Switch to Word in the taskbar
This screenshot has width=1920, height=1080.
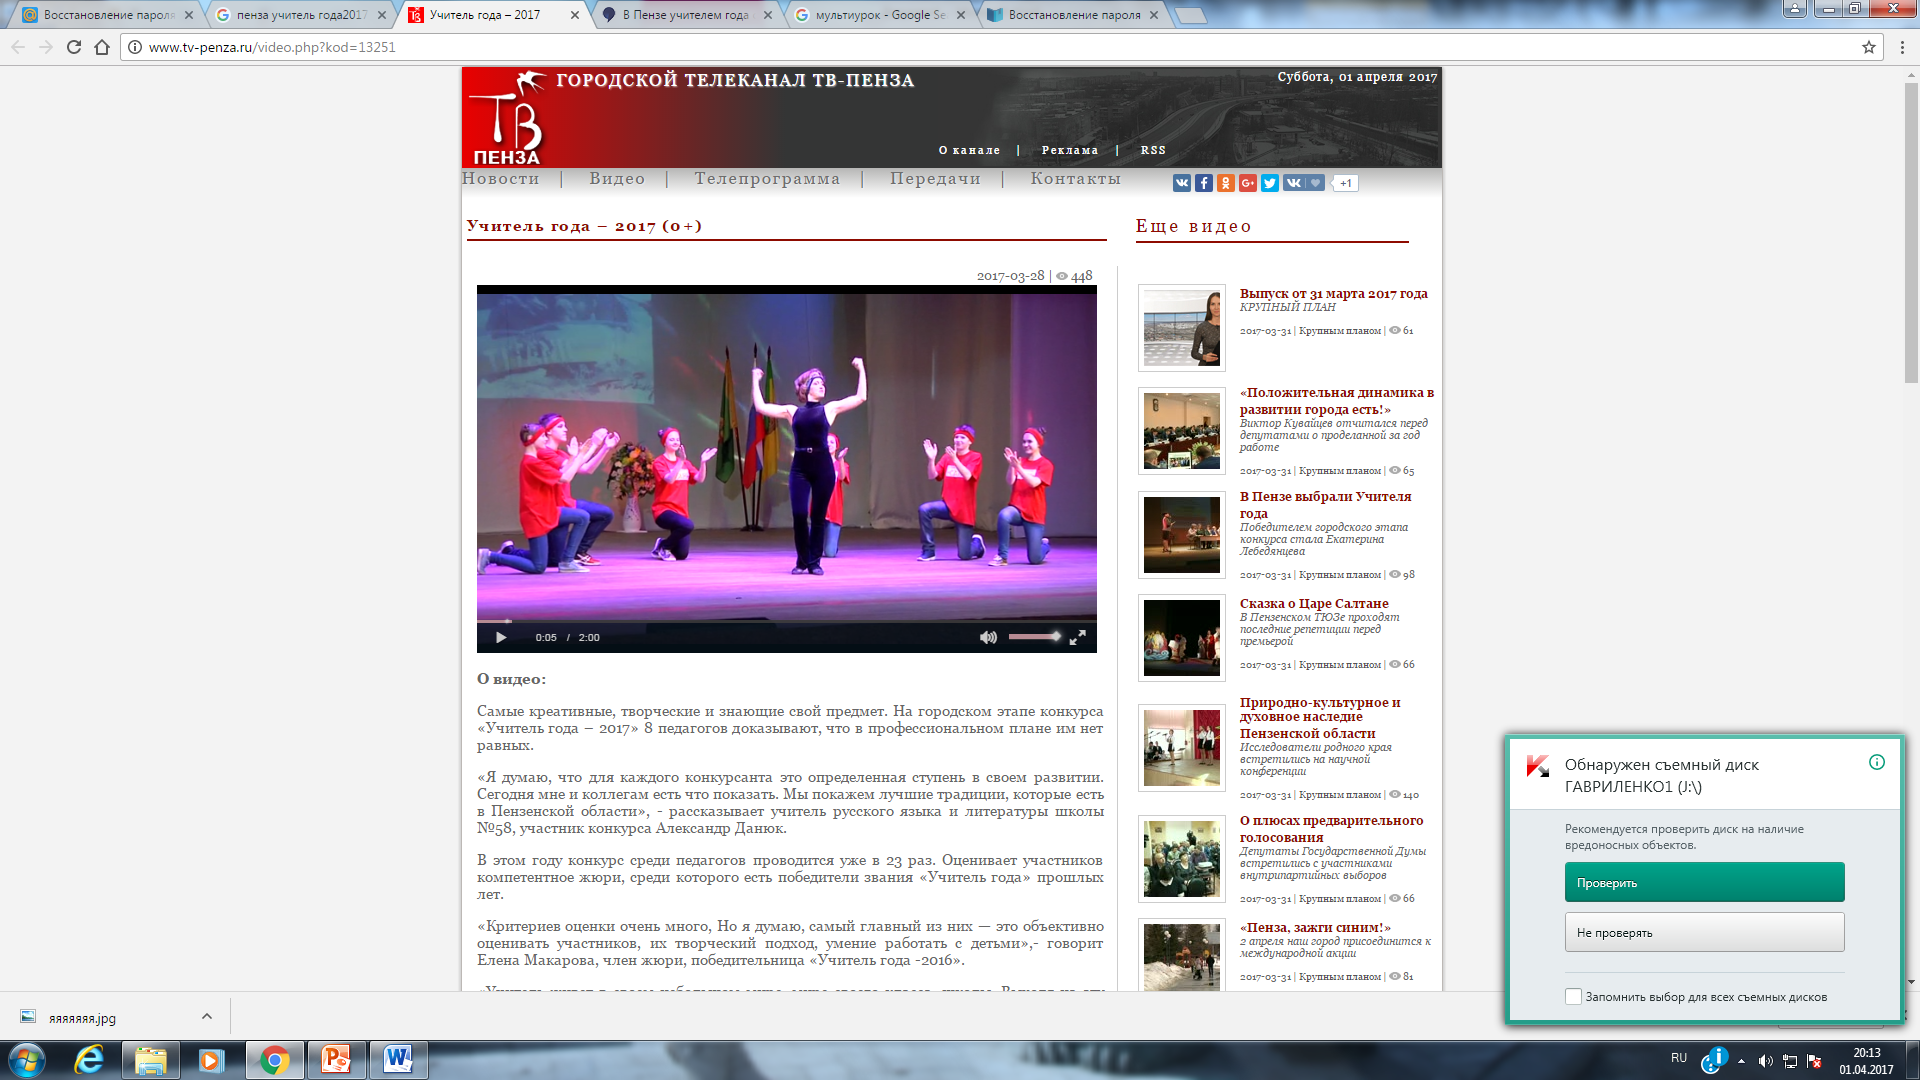[x=398, y=1060]
